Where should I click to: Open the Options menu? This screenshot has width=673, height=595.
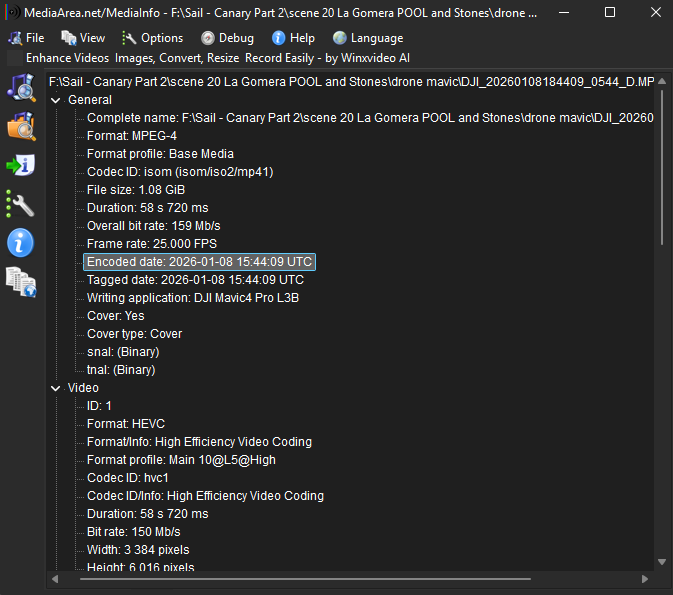click(x=153, y=38)
